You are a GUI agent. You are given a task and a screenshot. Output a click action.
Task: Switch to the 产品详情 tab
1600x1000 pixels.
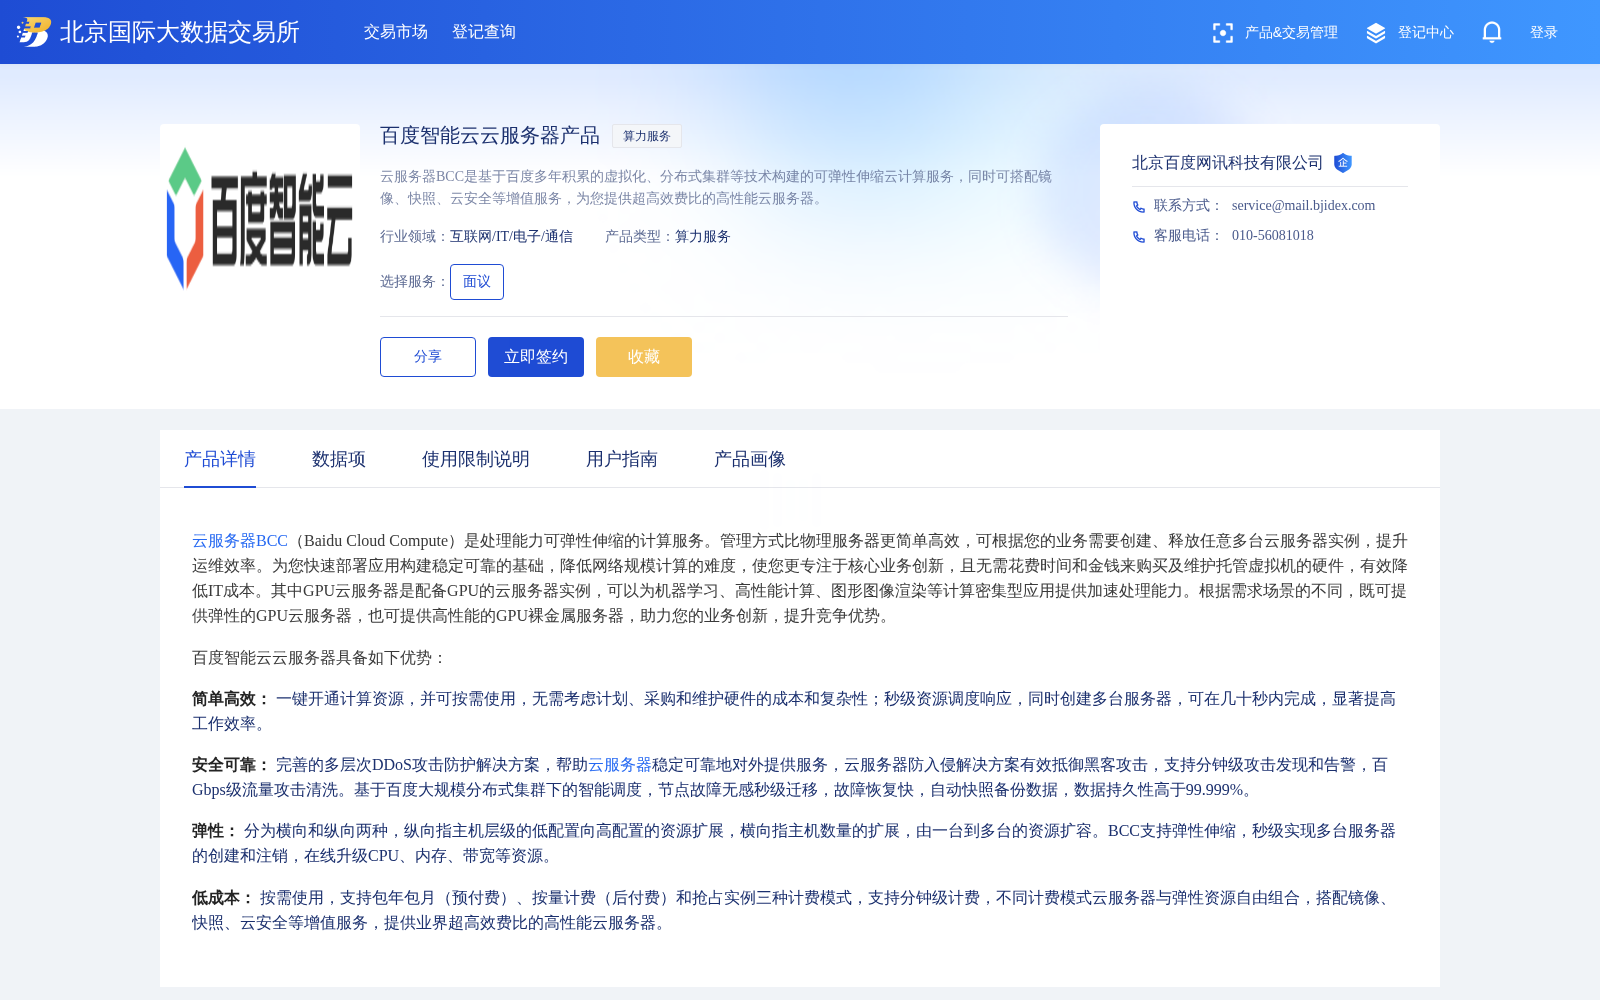[220, 459]
